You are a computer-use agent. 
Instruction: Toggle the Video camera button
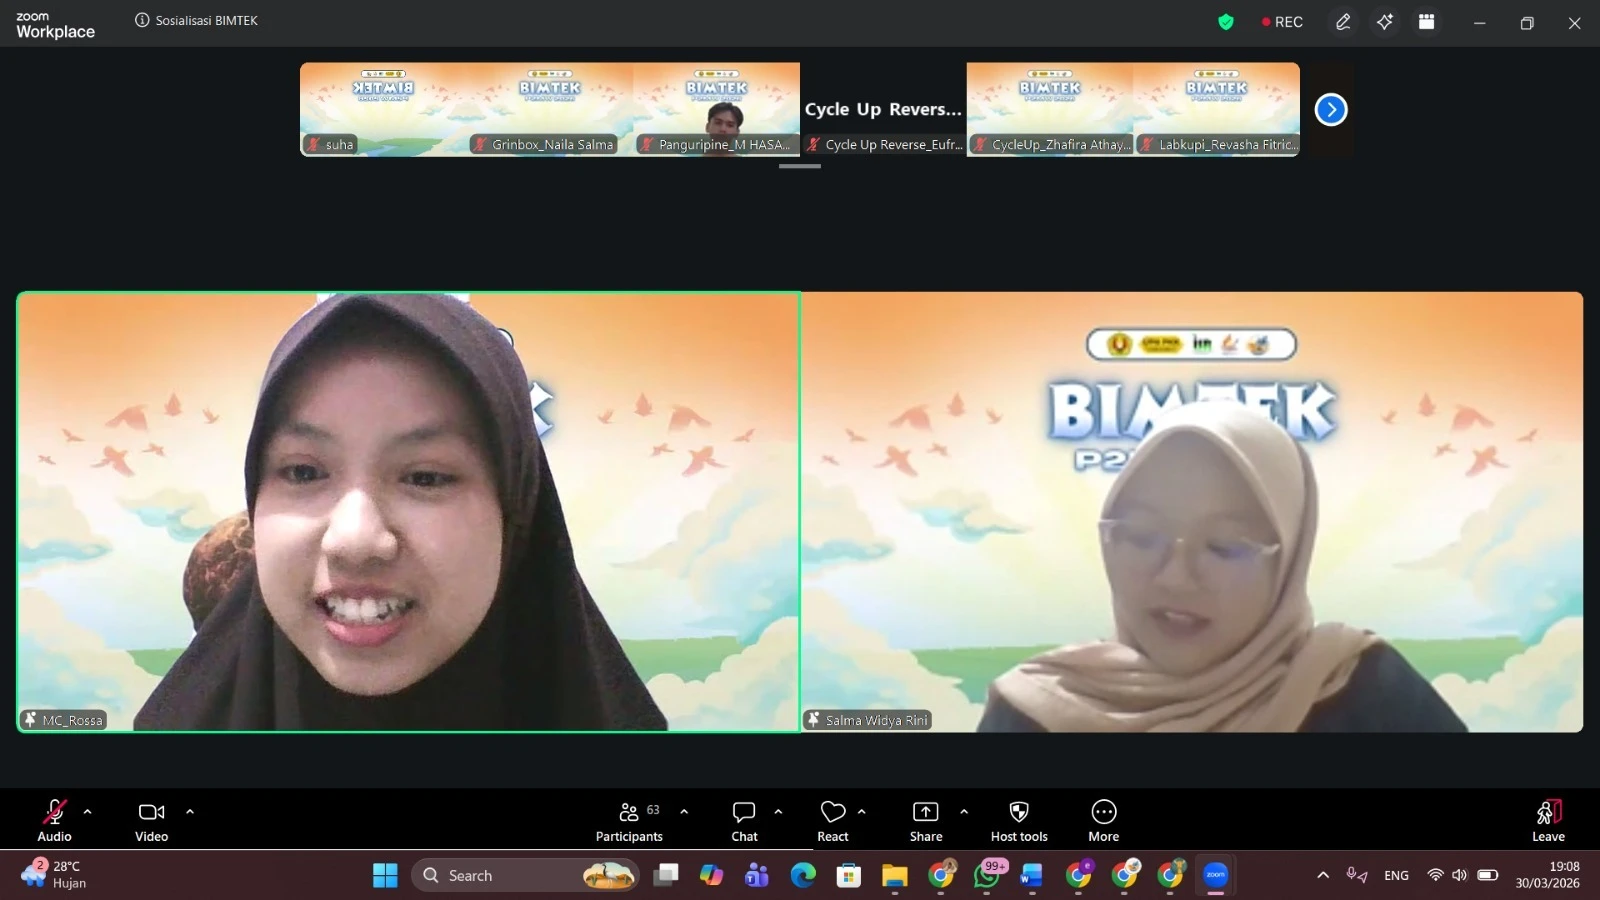[151, 820]
